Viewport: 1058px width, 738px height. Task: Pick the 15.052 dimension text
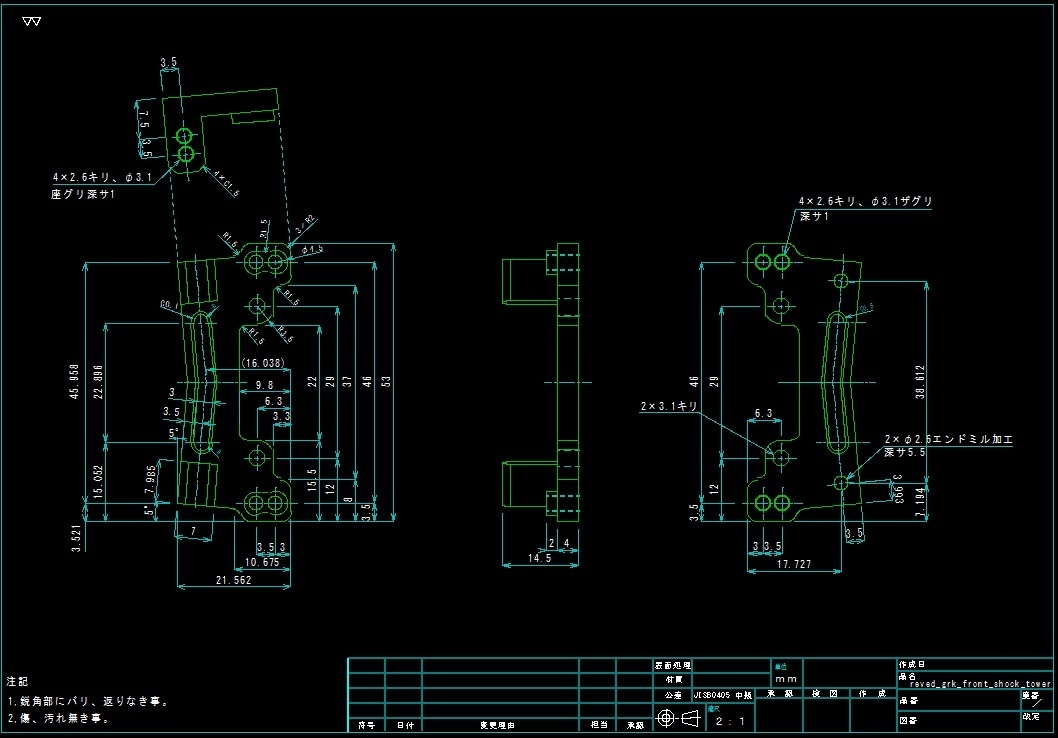click(99, 482)
